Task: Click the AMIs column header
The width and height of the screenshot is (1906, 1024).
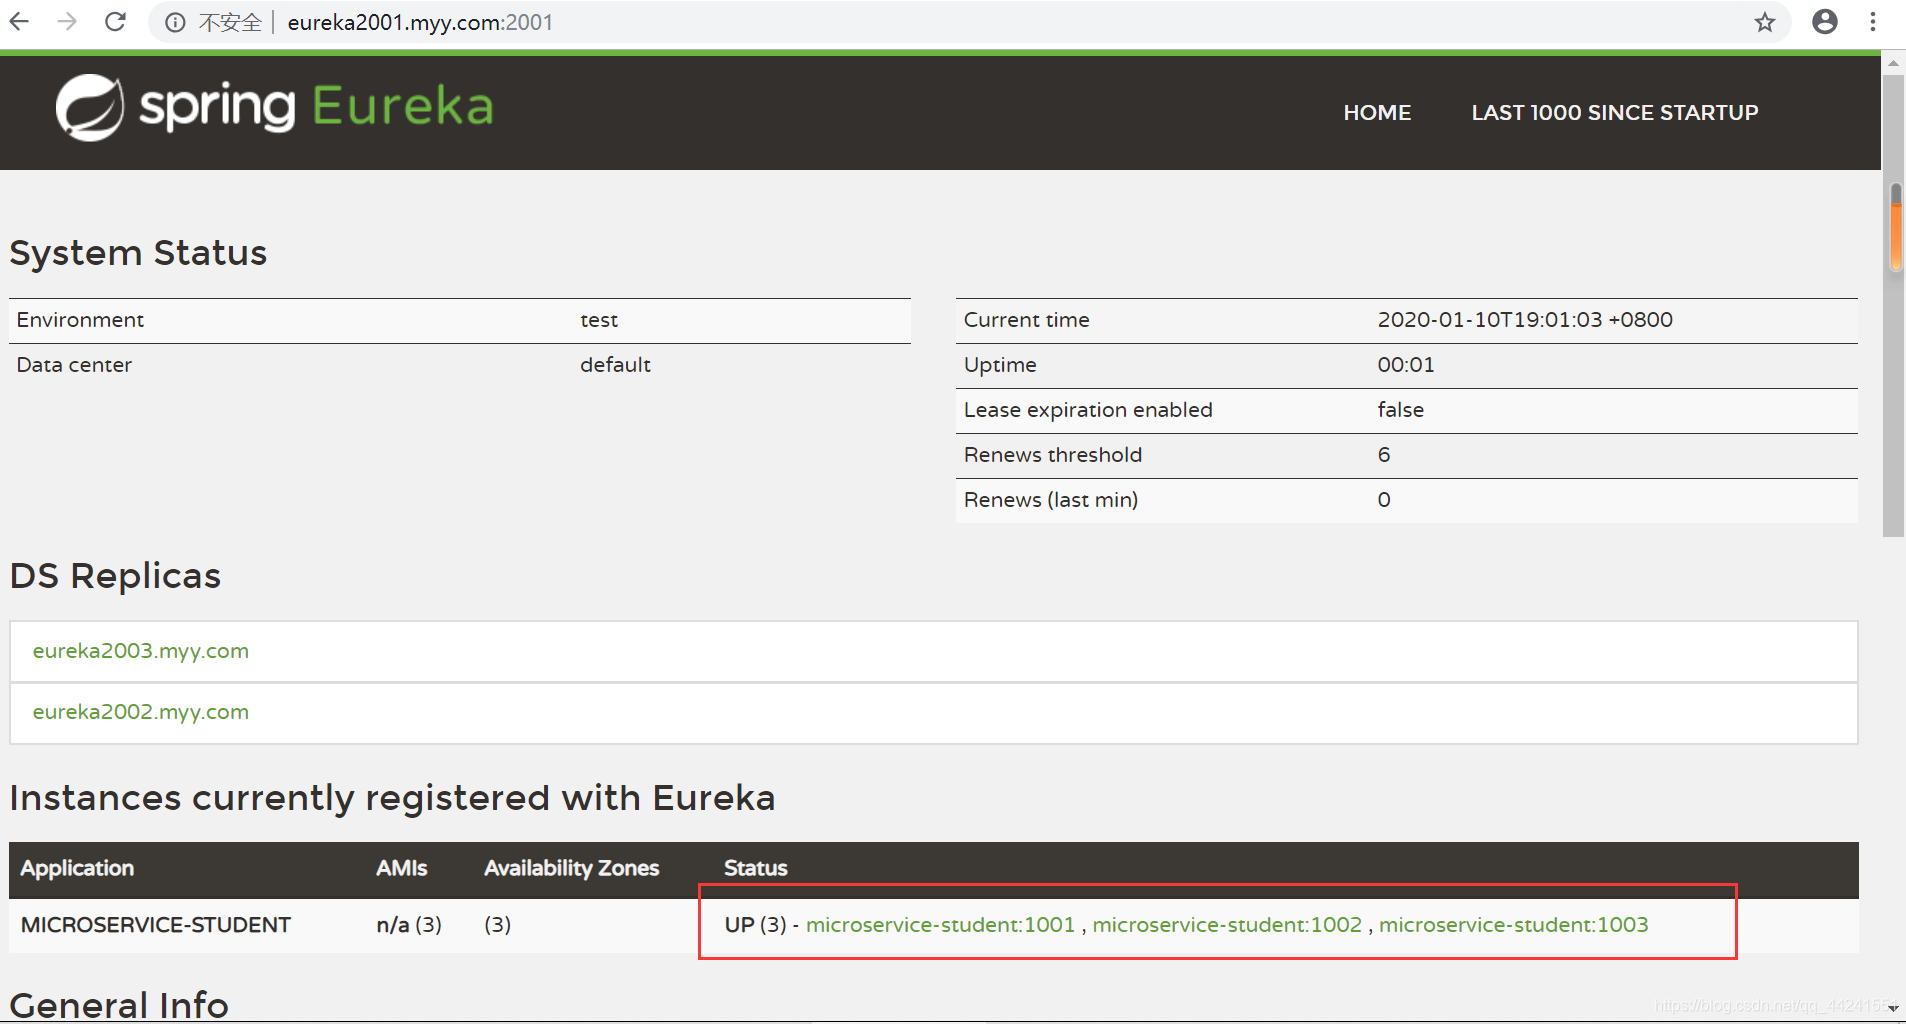Action: point(401,868)
